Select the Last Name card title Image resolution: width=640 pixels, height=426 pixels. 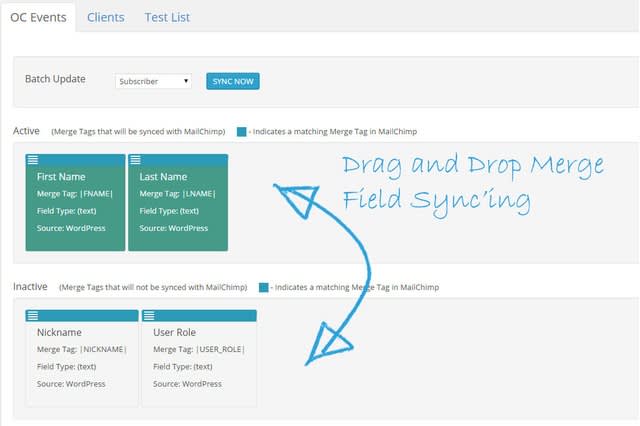[165, 176]
